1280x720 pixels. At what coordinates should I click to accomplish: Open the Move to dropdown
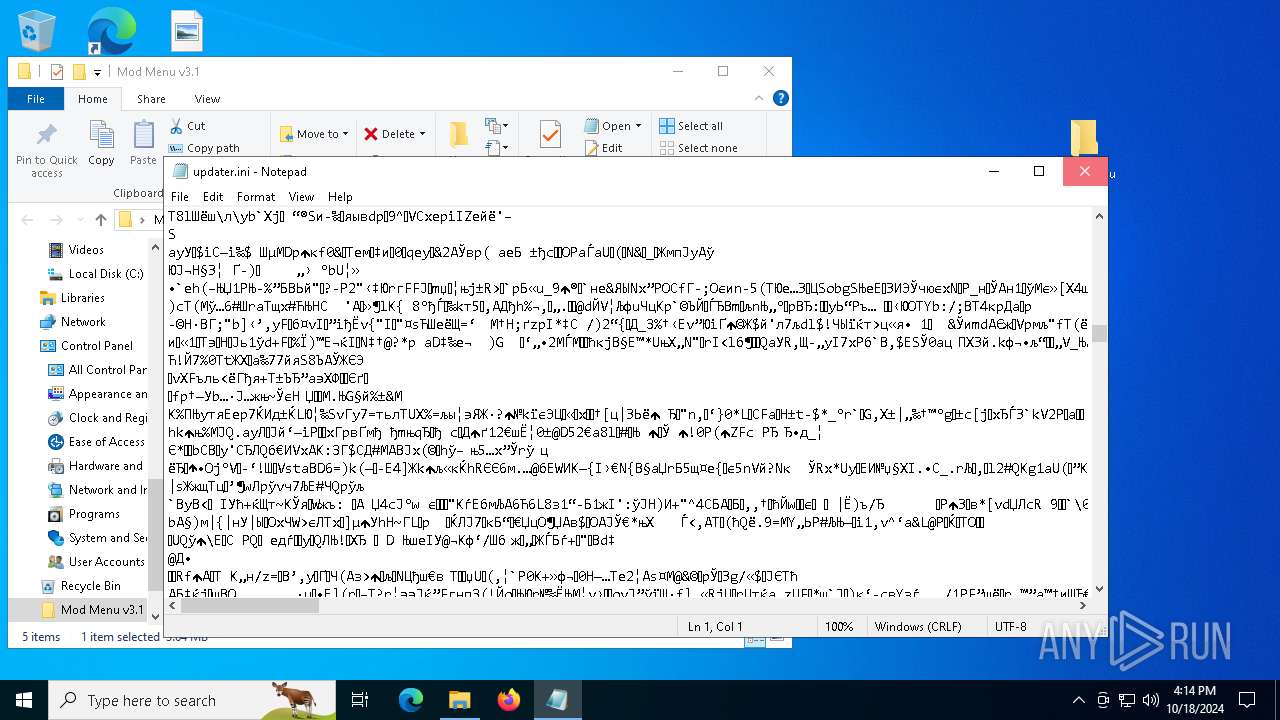(x=314, y=134)
